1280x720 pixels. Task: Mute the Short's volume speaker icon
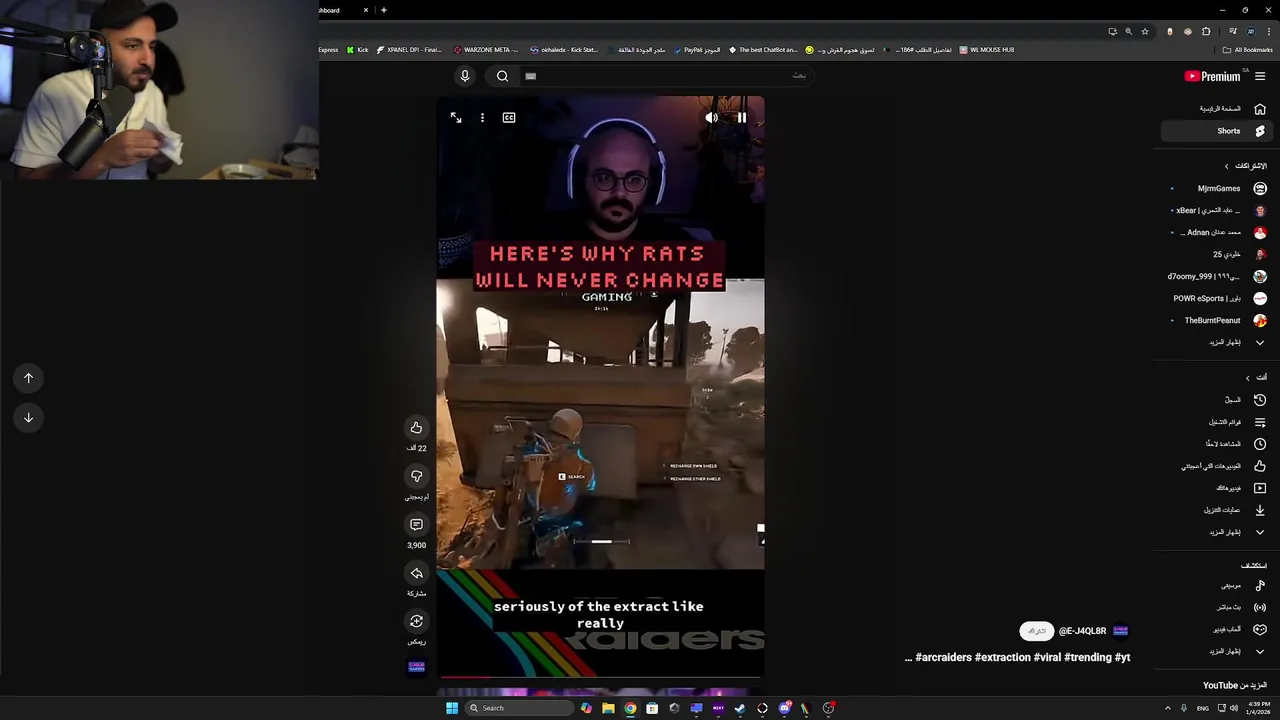(x=711, y=118)
